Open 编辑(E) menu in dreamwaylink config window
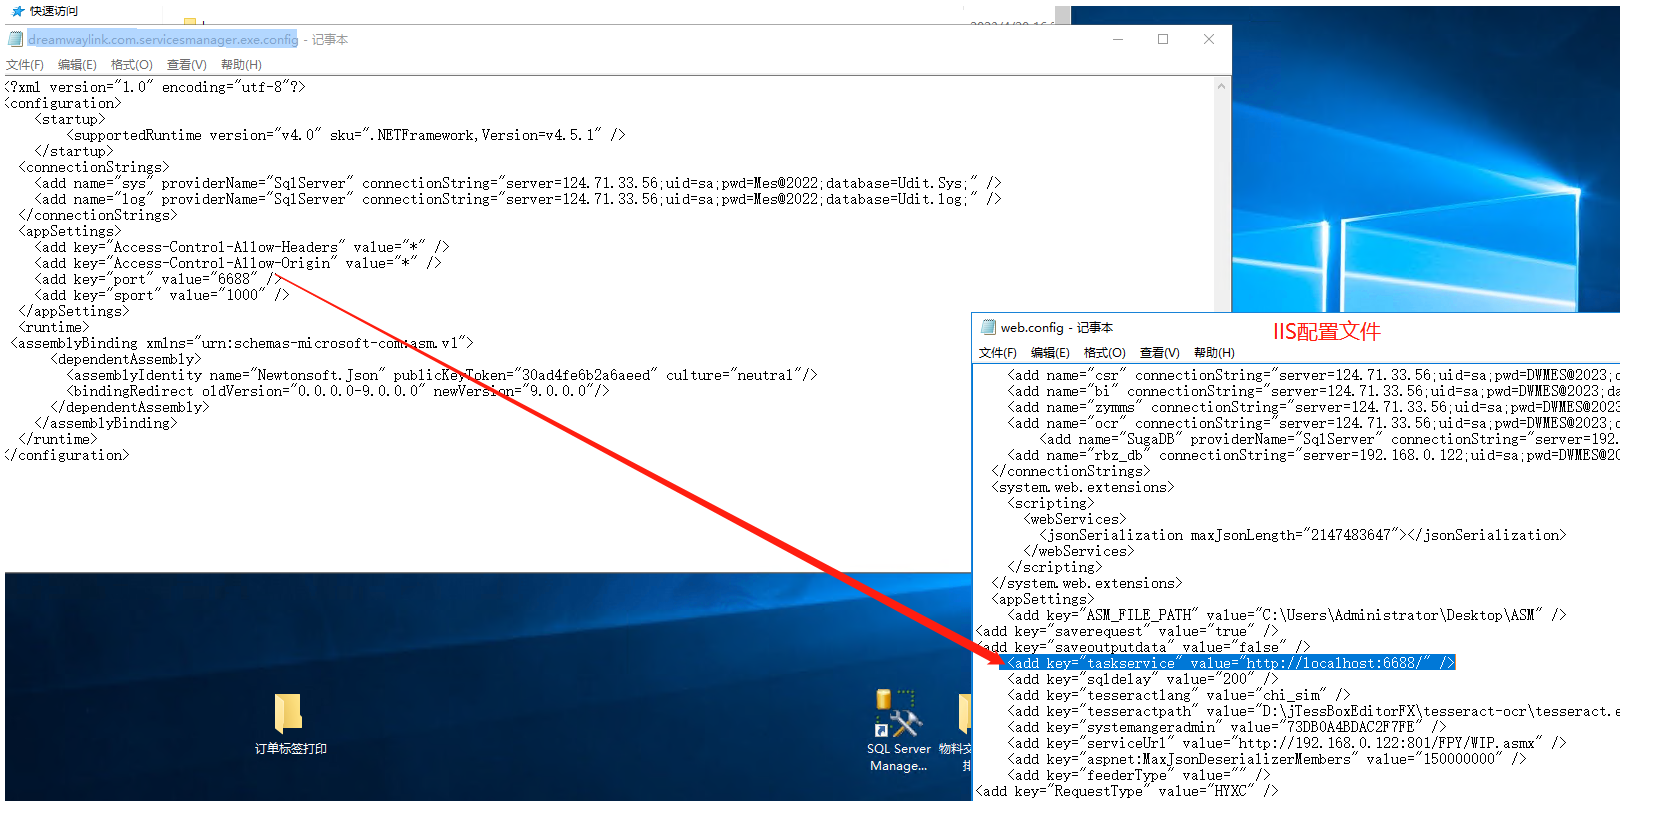 tap(77, 65)
